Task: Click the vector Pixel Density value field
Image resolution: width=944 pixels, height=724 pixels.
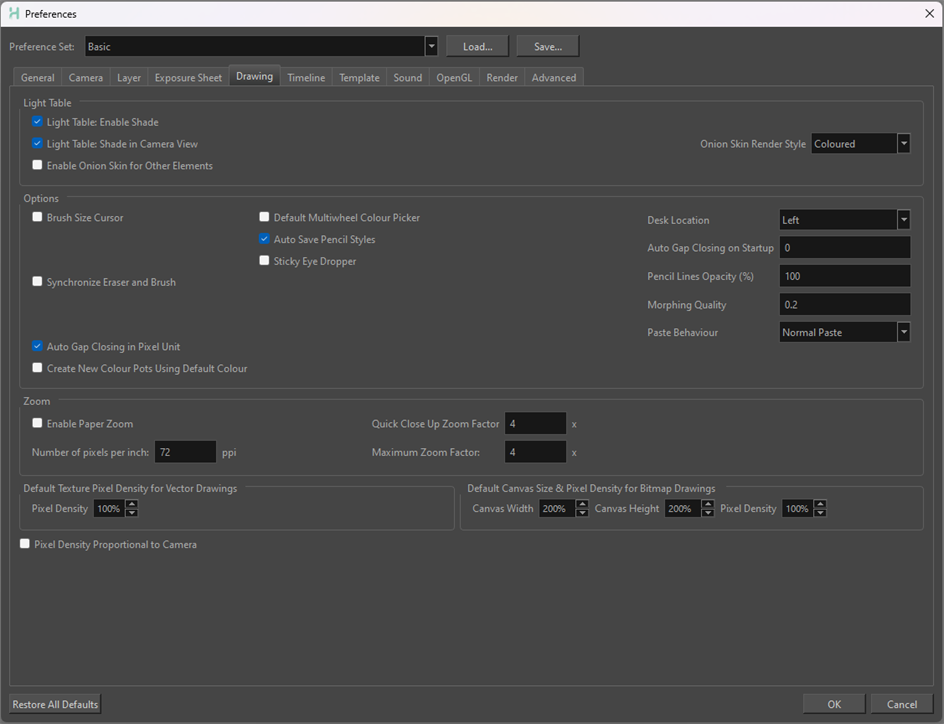Action: [x=110, y=509]
